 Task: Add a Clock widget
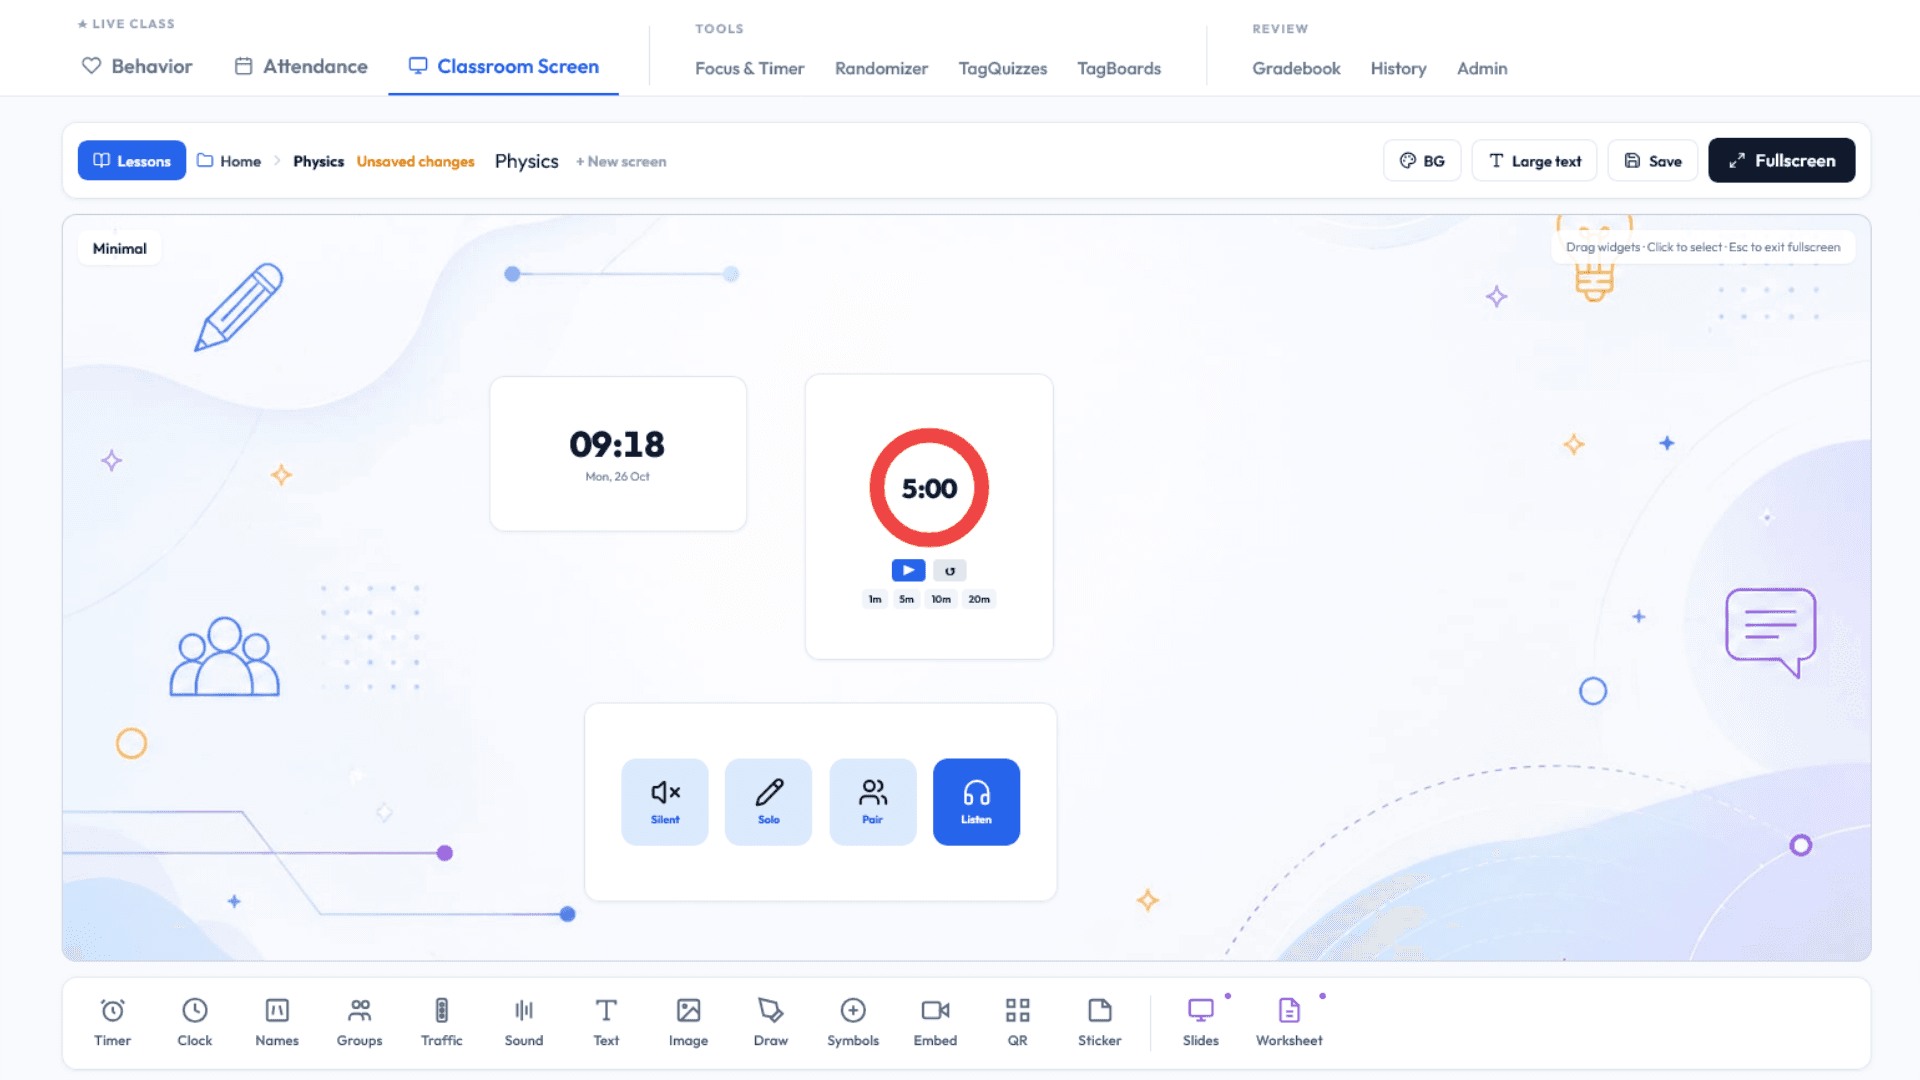194,1022
